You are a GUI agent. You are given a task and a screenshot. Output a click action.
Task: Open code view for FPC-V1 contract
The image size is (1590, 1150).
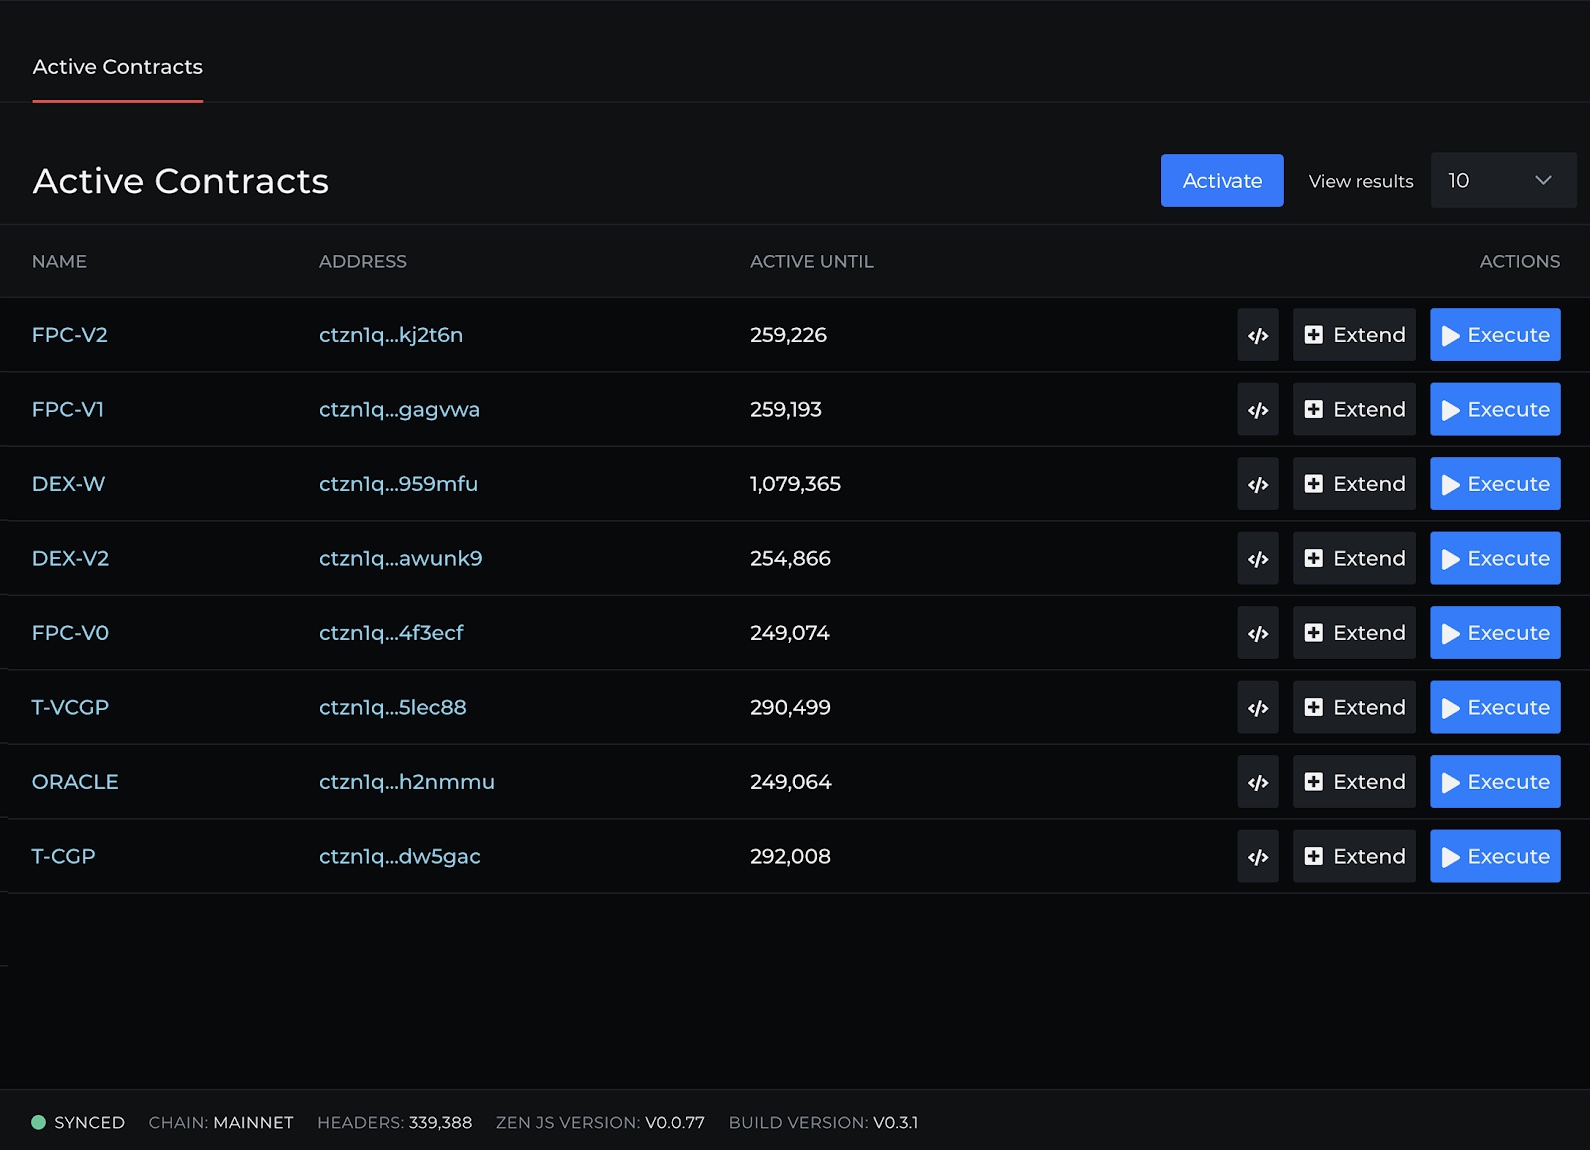[x=1257, y=410]
